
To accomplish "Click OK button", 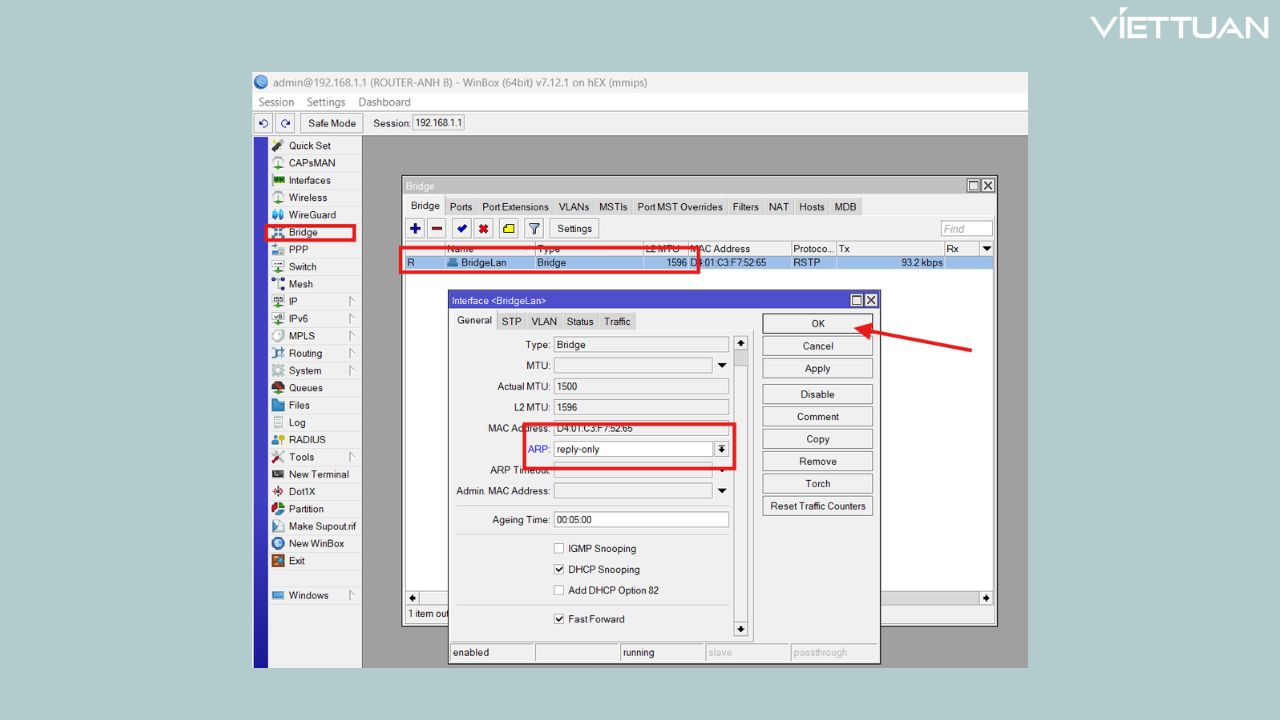I will 817,324.
